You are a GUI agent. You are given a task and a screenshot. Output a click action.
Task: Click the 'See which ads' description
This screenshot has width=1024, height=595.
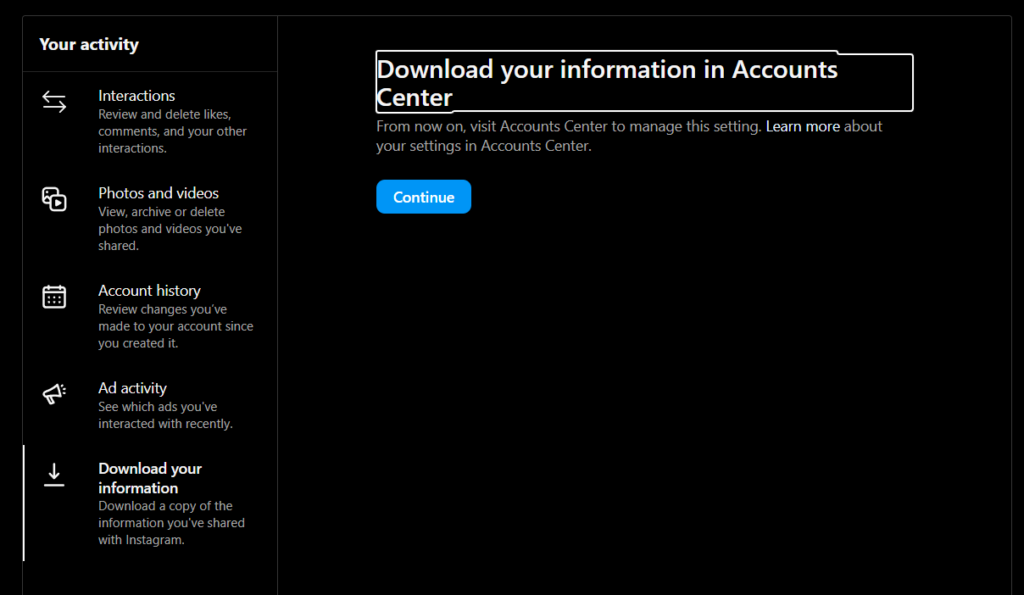pos(165,415)
